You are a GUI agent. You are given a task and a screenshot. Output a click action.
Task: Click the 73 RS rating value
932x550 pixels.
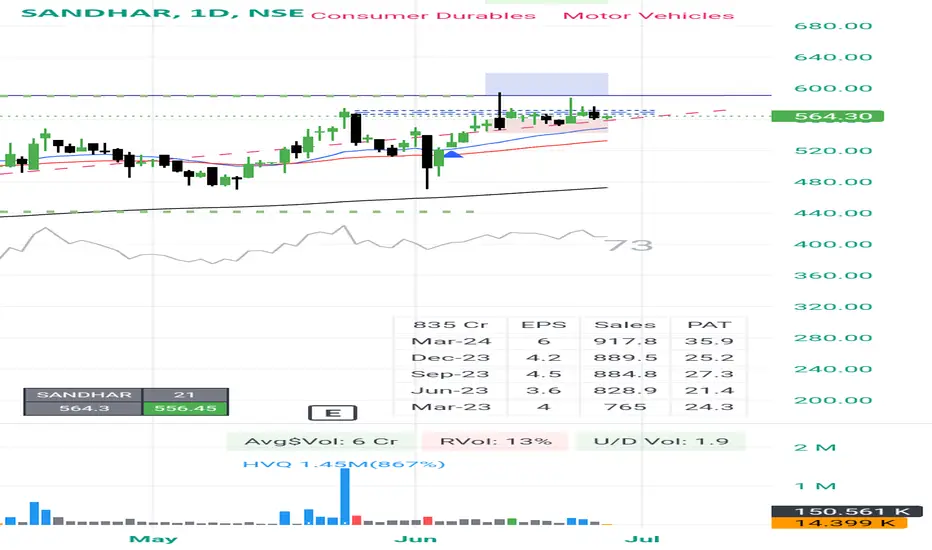coord(629,245)
